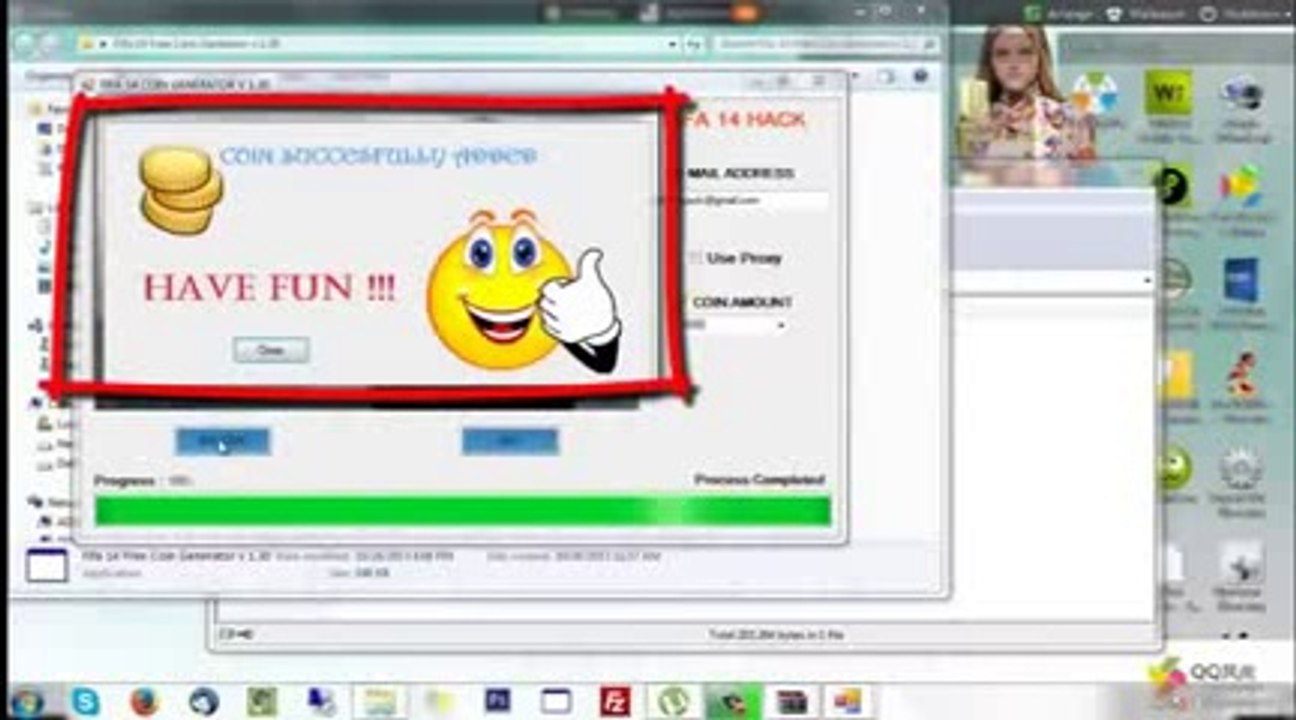Open the green W! desktop icon
The image size is (1296, 720).
(1168, 94)
